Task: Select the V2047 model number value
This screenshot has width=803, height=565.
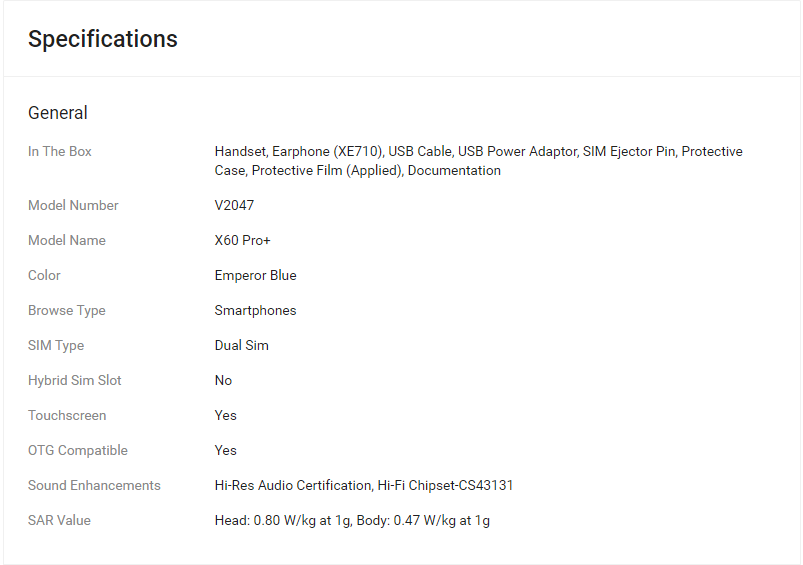Action: (x=234, y=205)
